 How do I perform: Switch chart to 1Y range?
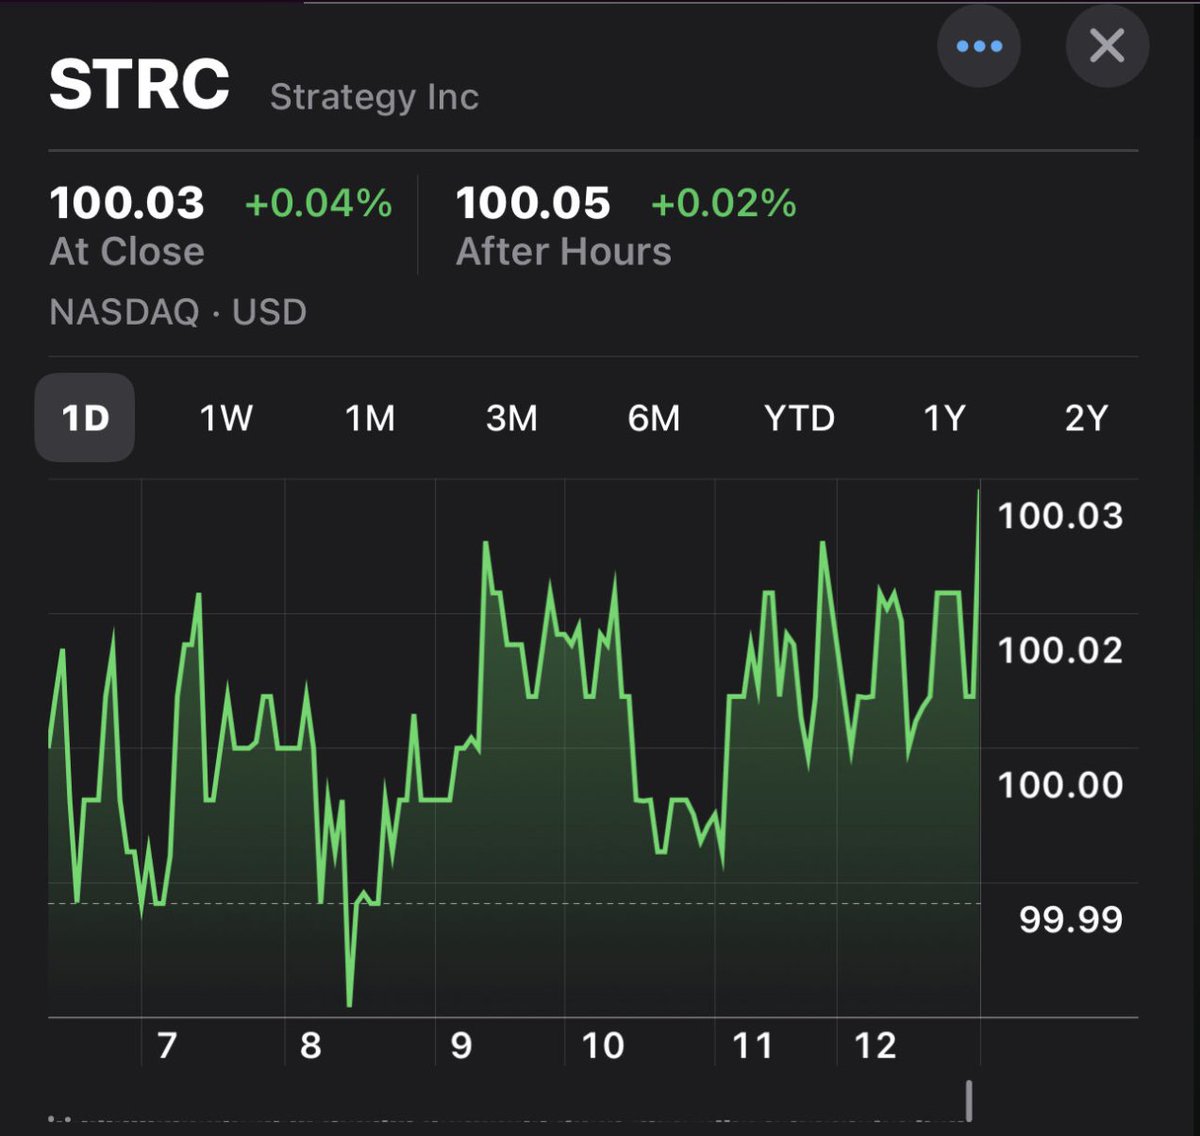coord(944,418)
